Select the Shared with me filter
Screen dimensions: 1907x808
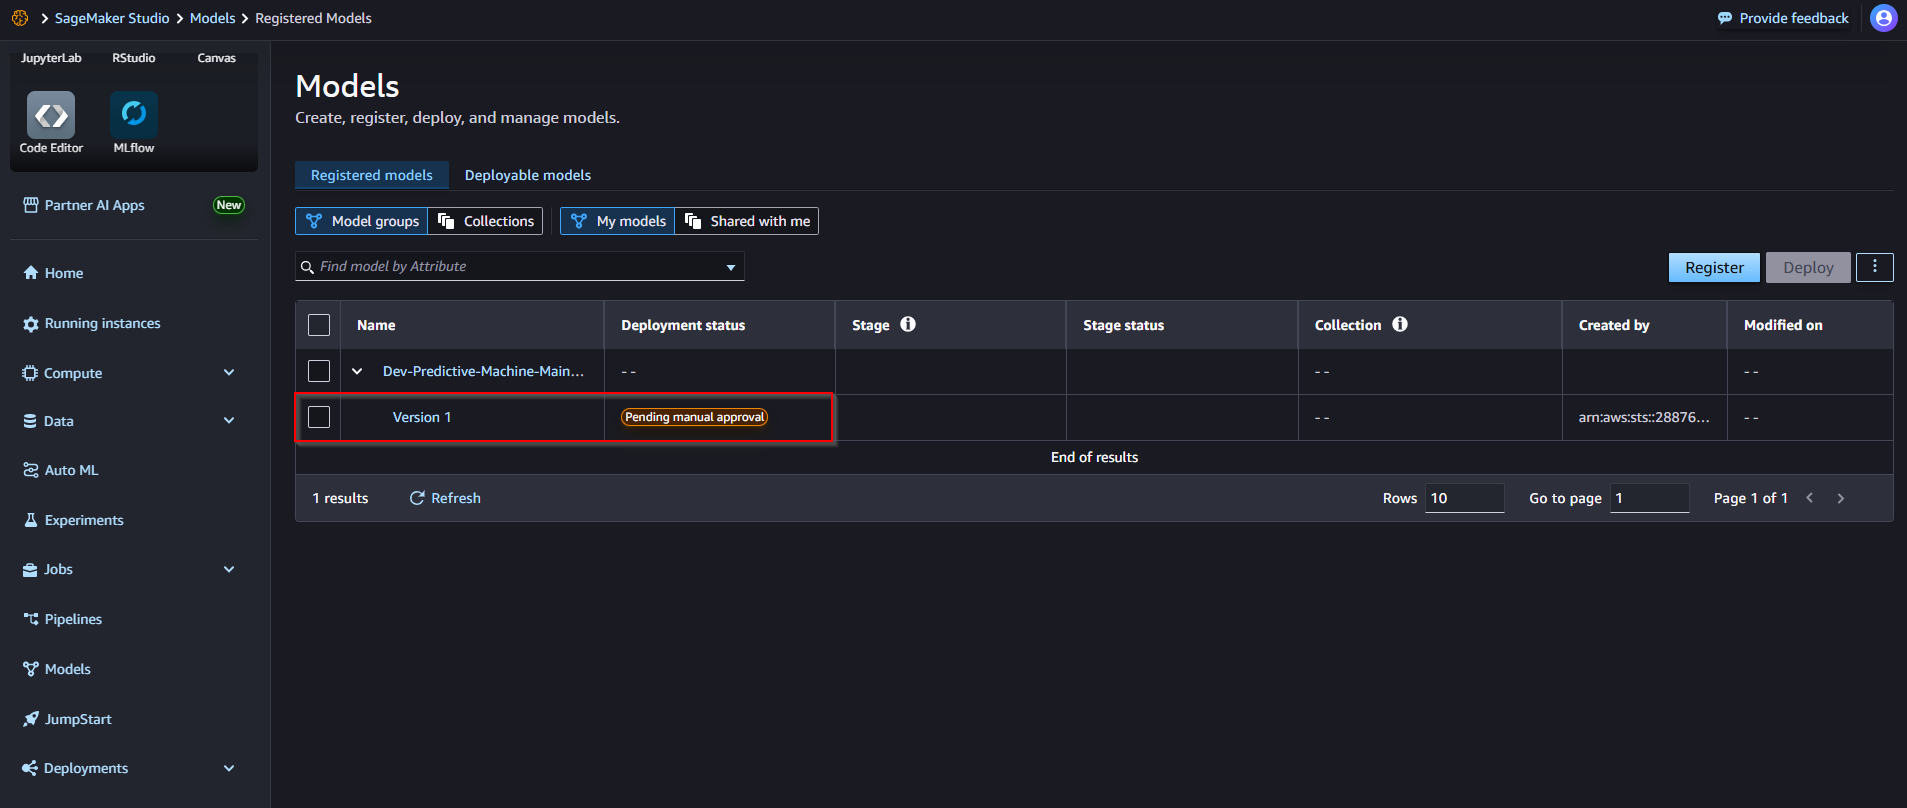coord(747,221)
